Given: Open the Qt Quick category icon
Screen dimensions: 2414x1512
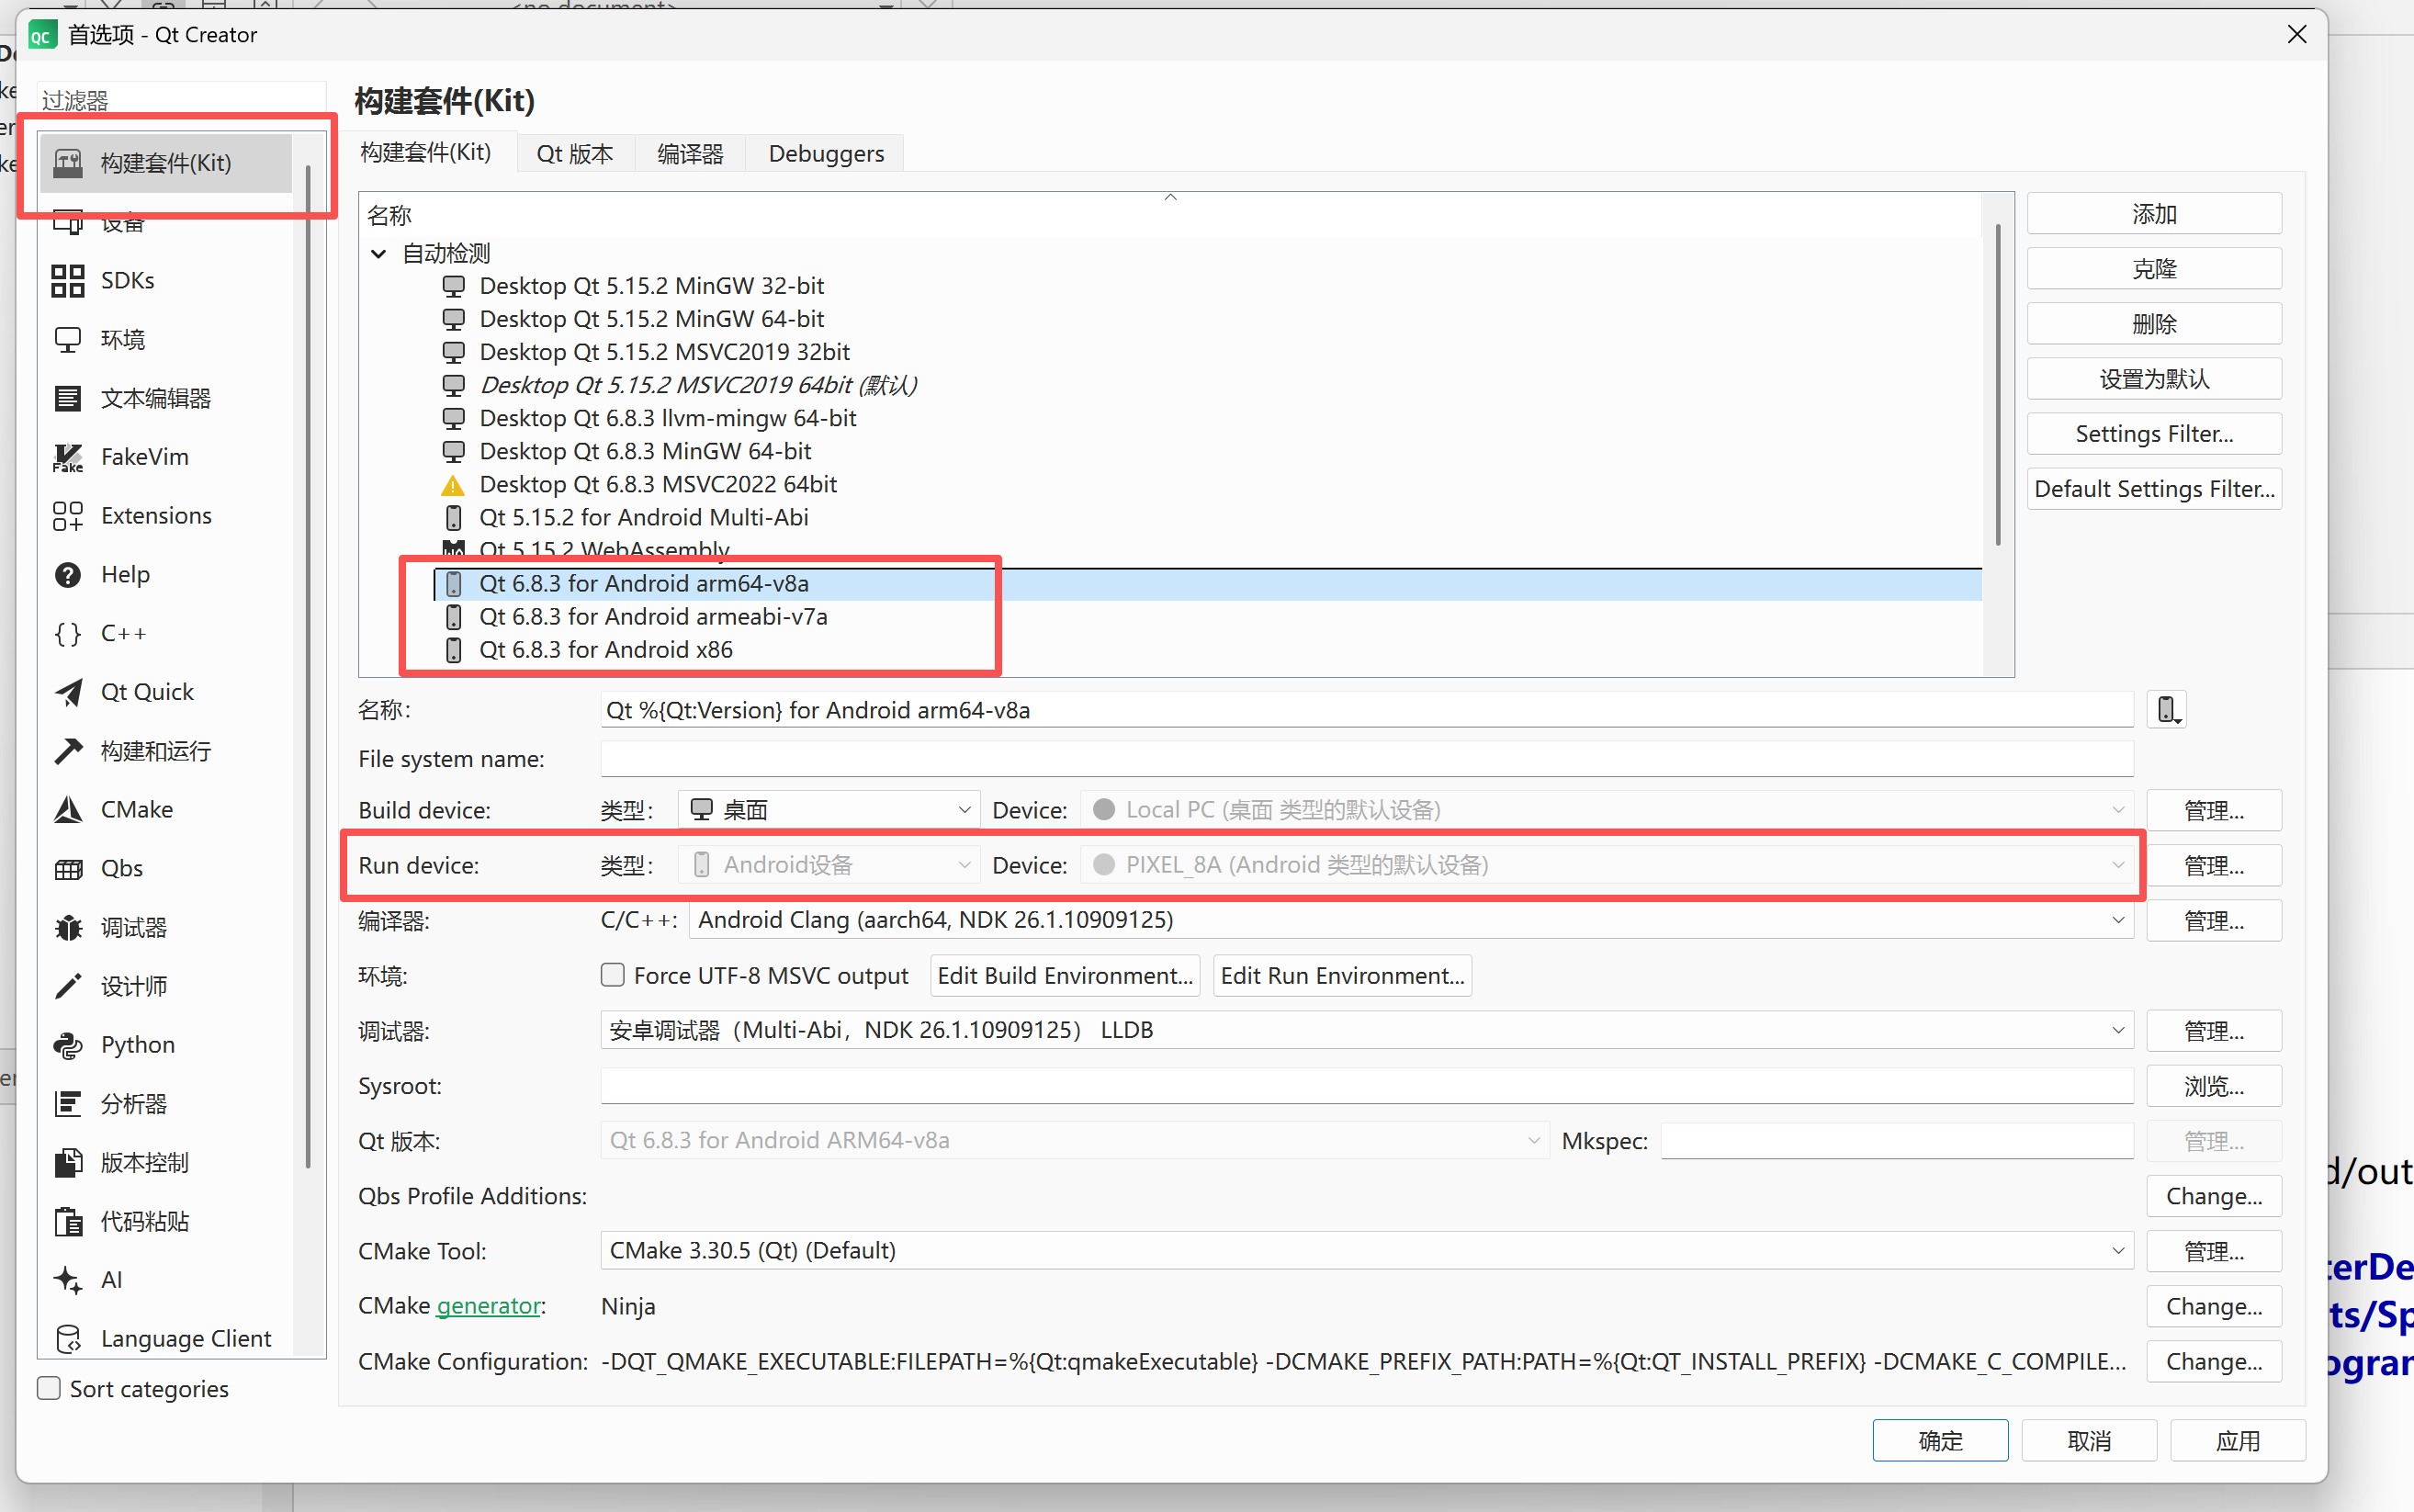Looking at the screenshot, I should 67,693.
